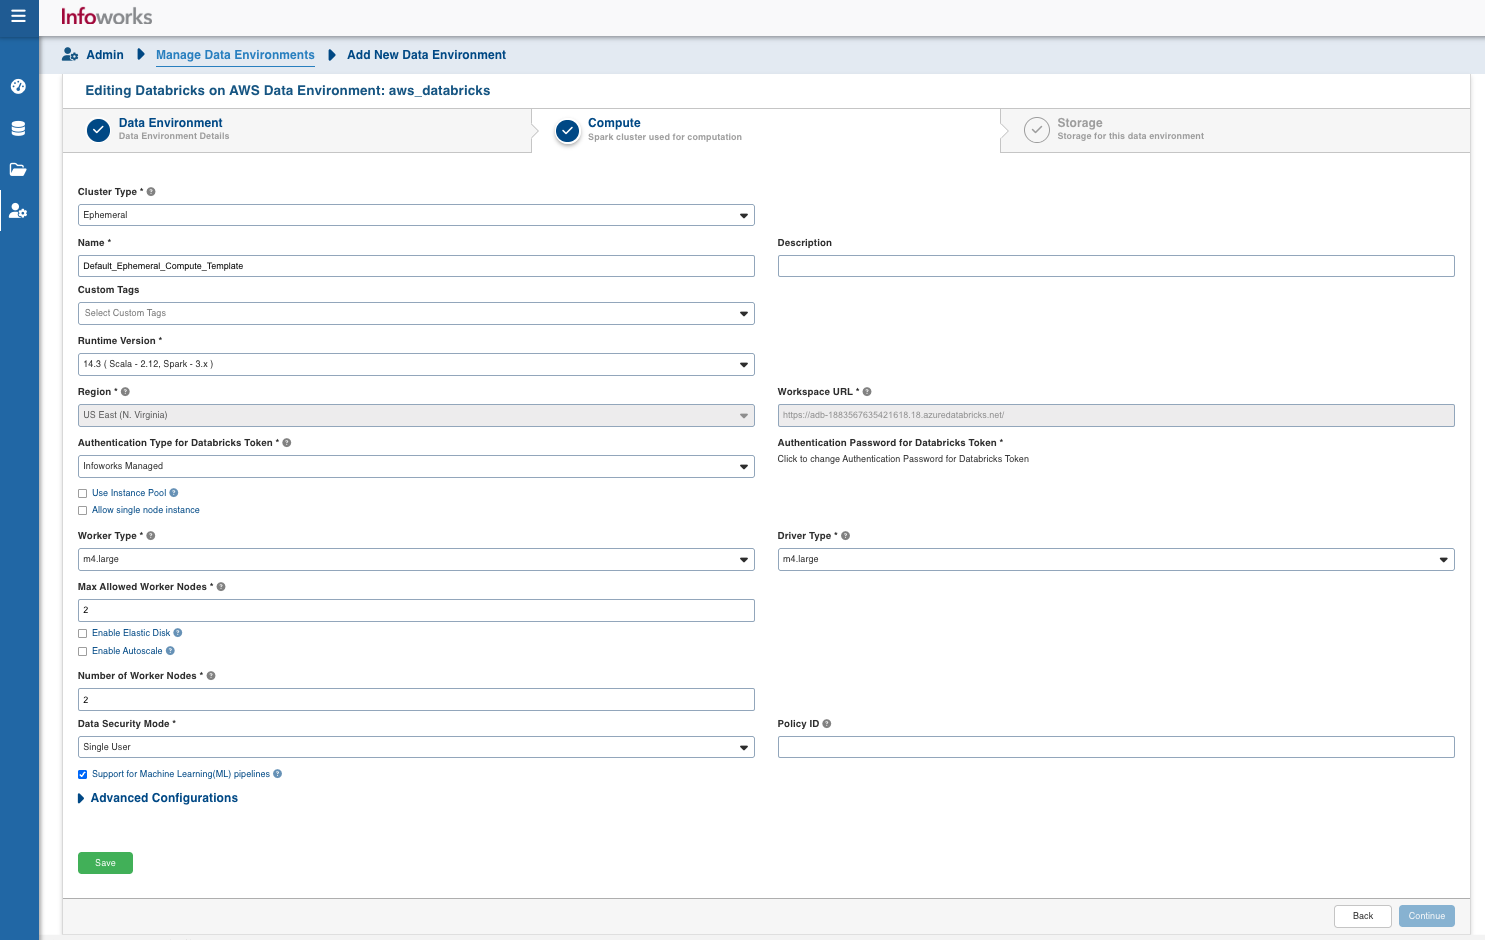Viewport: 1485px width, 940px height.
Task: Show help for Region
Action: click(125, 392)
